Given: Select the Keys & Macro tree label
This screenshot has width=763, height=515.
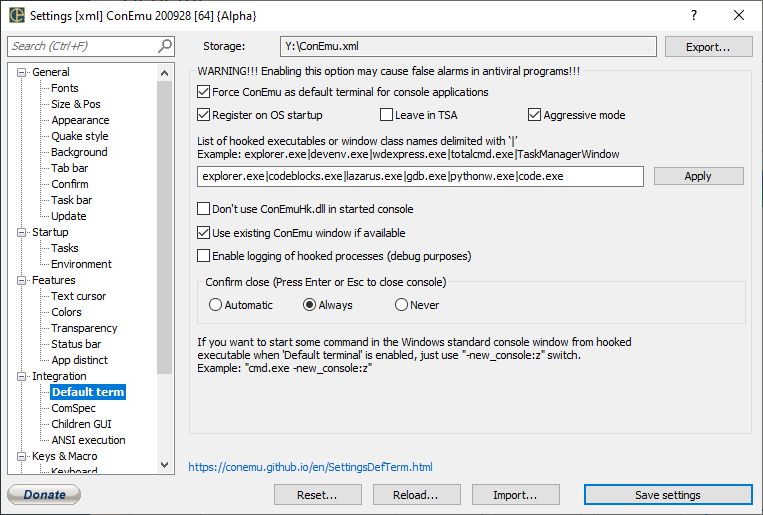Looking at the screenshot, I should (64, 457).
